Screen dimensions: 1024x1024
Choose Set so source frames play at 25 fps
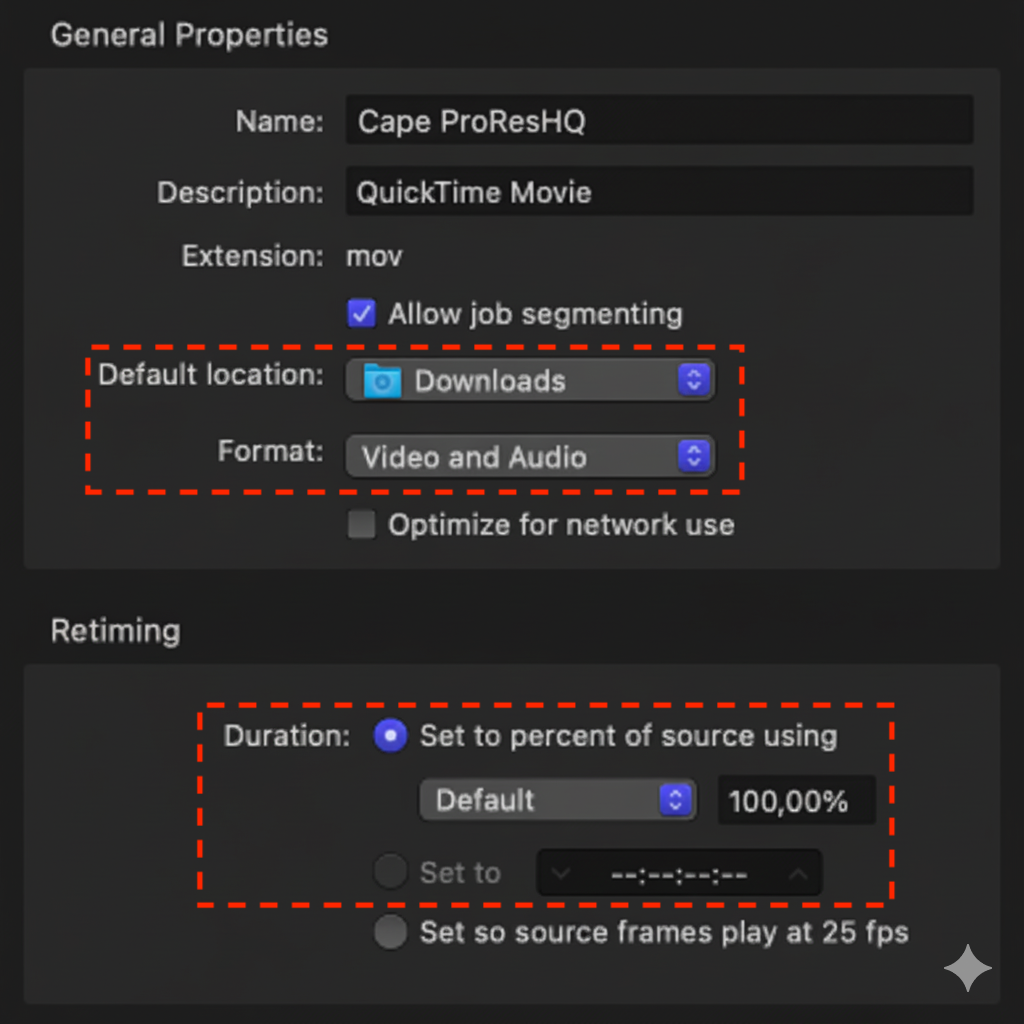(390, 932)
